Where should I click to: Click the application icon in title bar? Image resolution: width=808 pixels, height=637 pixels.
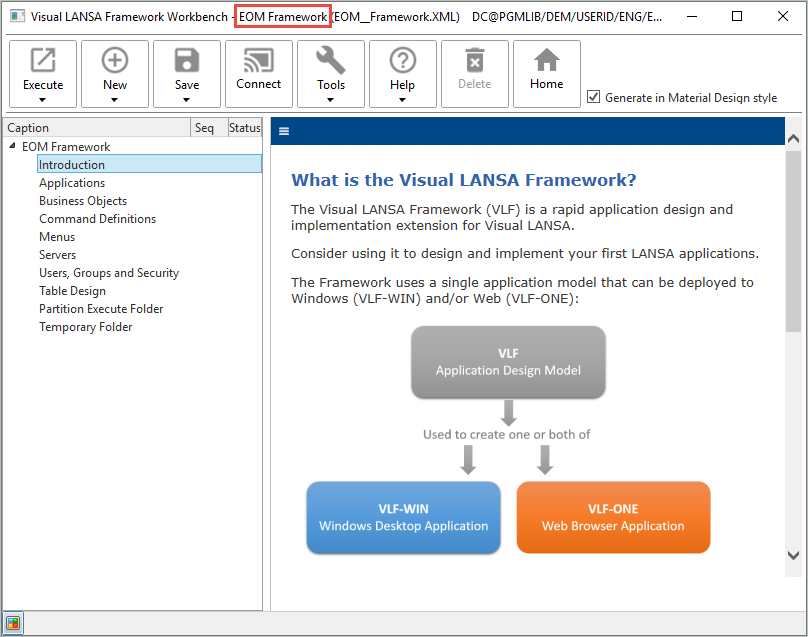[x=18, y=16]
